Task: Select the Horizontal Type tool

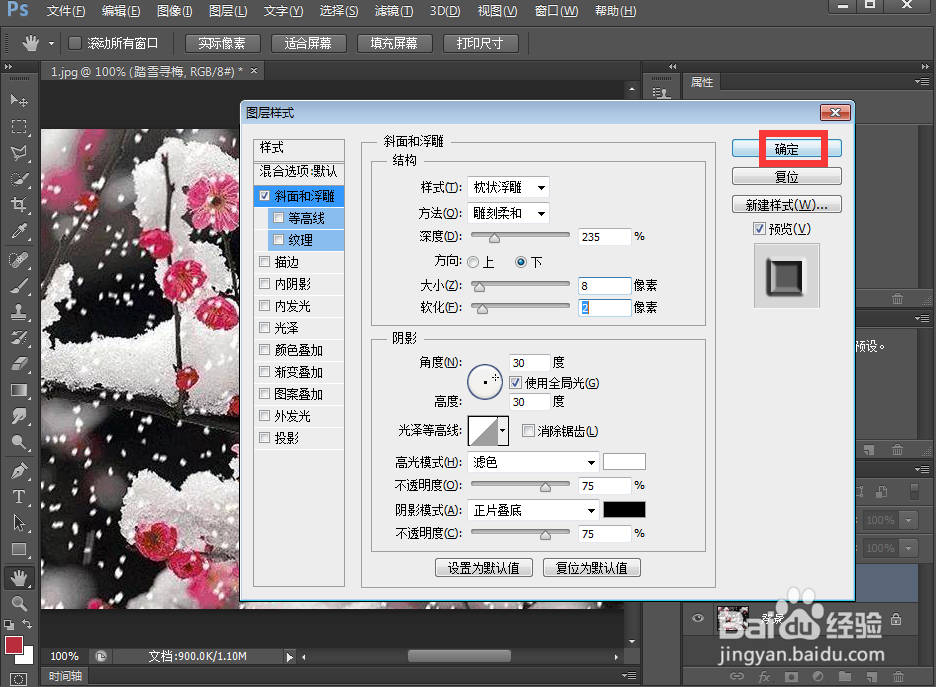Action: tap(19, 497)
